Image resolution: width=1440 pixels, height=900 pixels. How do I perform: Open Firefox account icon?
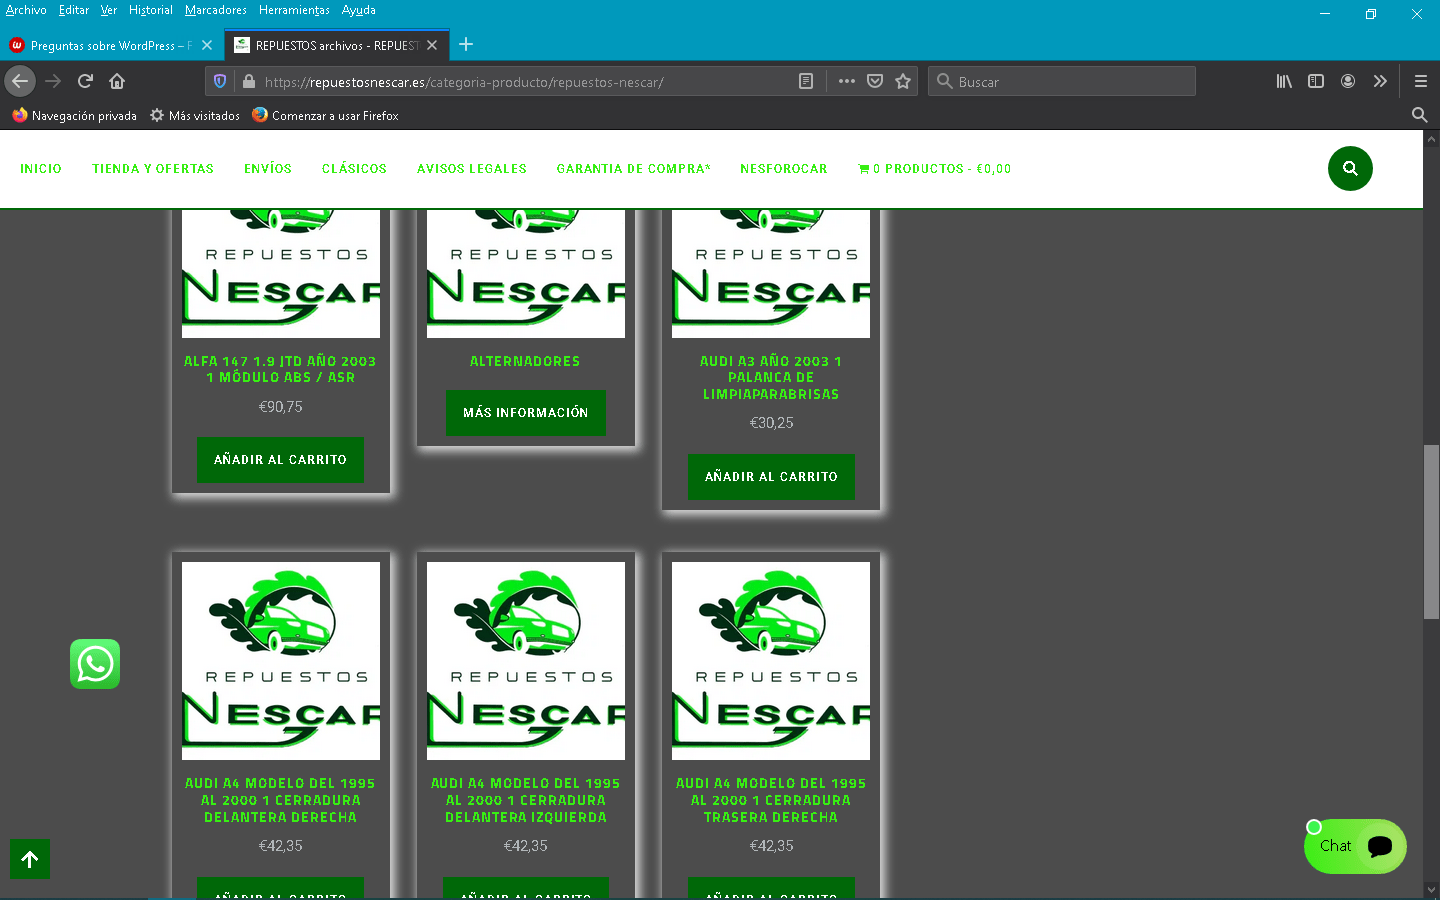(1348, 81)
